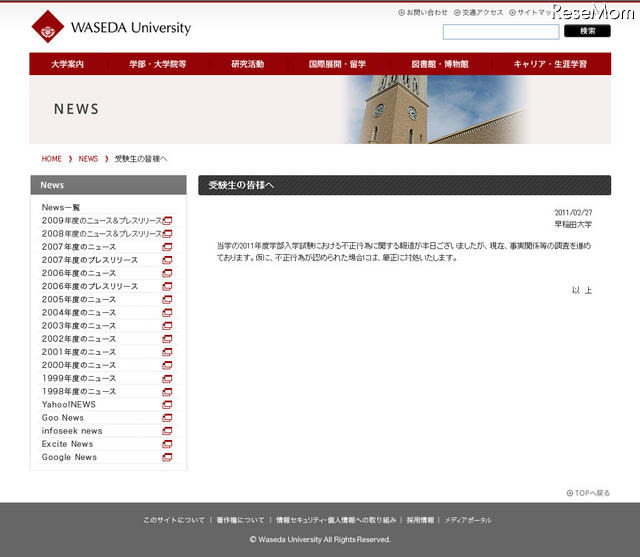
Task: Click the external-link icon beside 2005年度のニュース
Action: pyautogui.click(x=167, y=300)
